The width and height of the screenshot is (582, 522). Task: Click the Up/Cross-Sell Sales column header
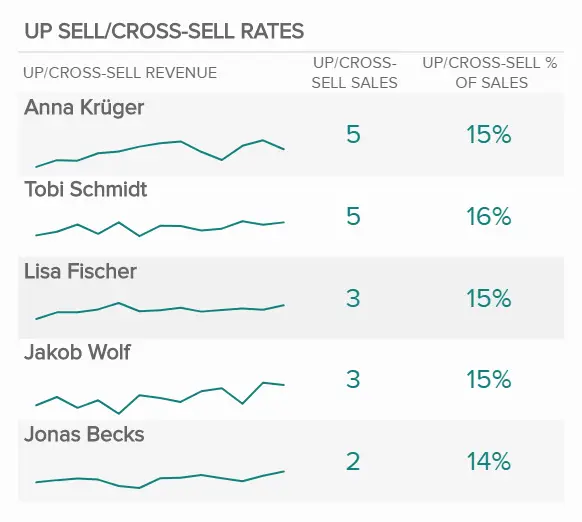(354, 73)
